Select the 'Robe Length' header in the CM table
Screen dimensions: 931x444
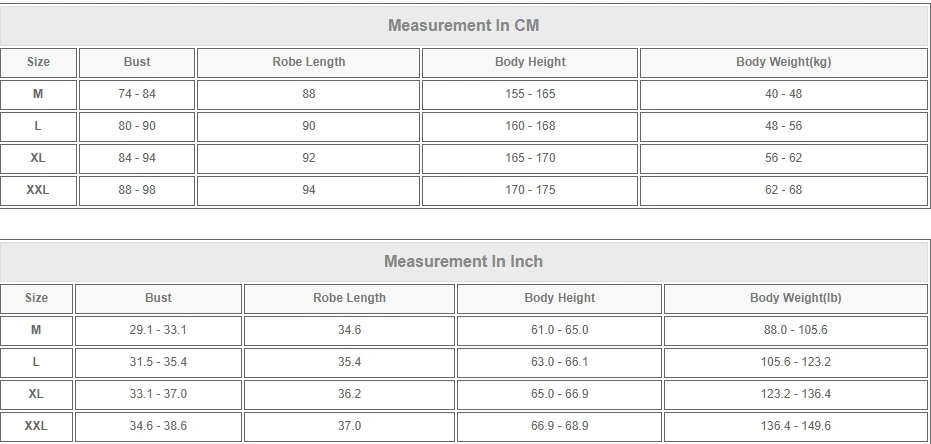[x=308, y=62]
